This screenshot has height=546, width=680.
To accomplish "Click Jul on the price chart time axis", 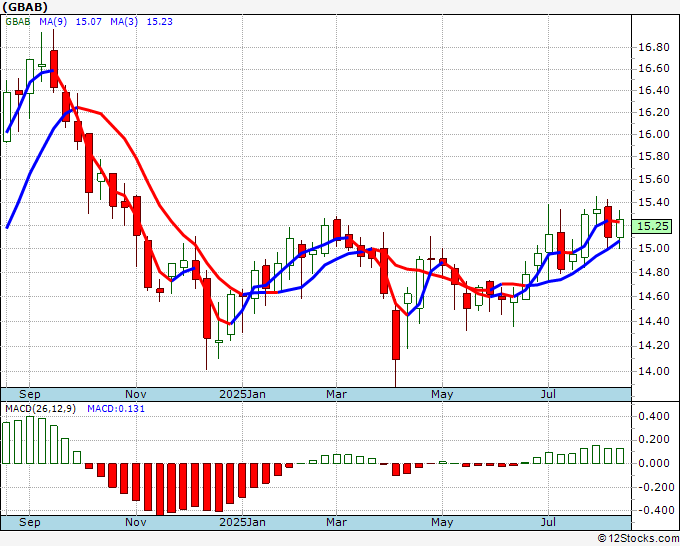I will (x=549, y=394).
